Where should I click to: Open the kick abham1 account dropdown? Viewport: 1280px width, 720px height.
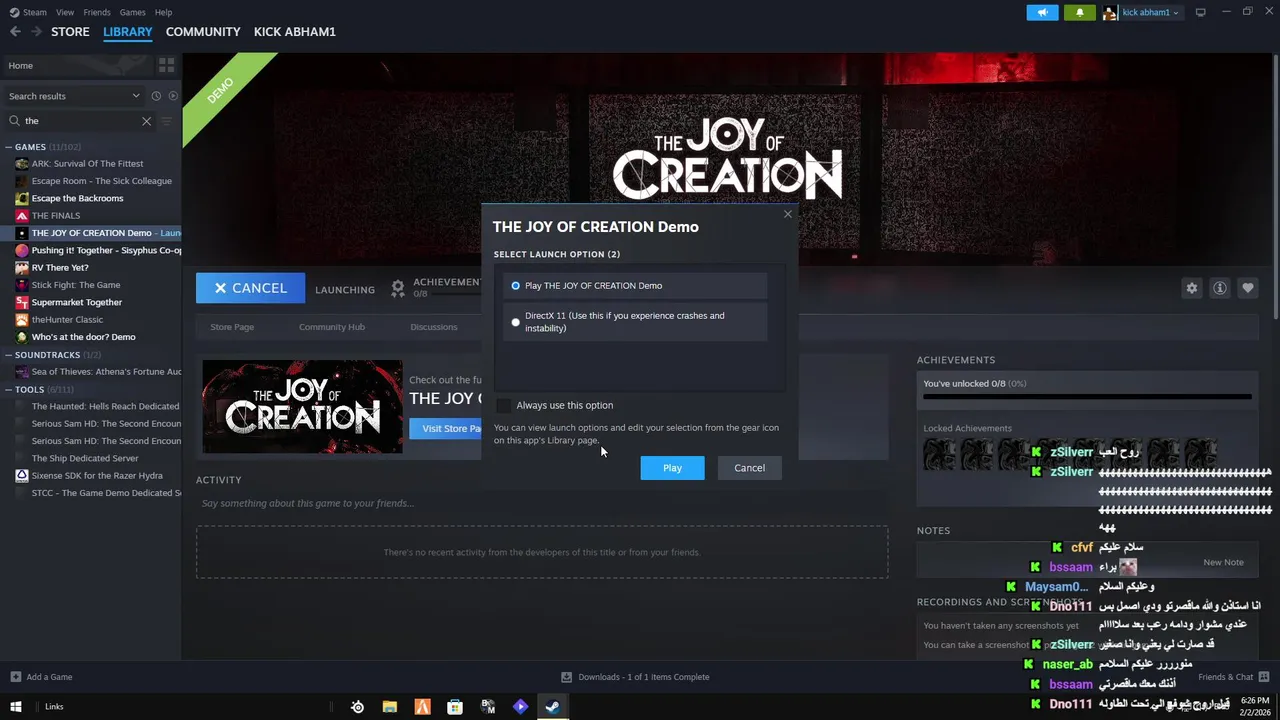(1142, 13)
